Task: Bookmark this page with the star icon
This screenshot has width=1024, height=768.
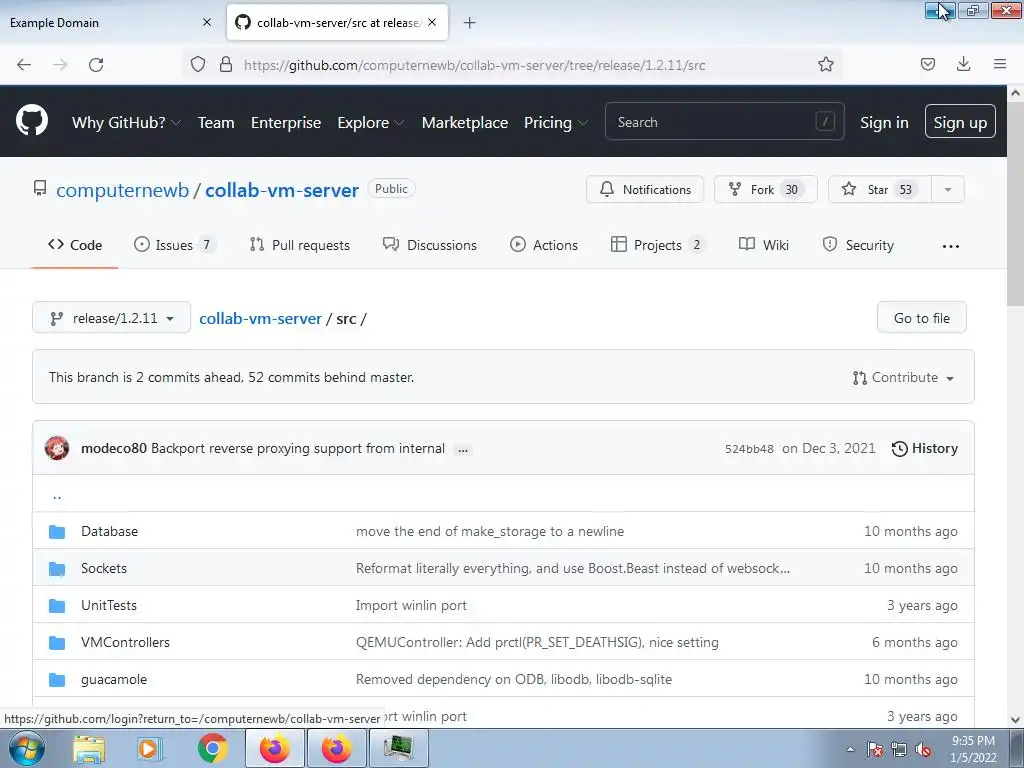Action: (825, 64)
